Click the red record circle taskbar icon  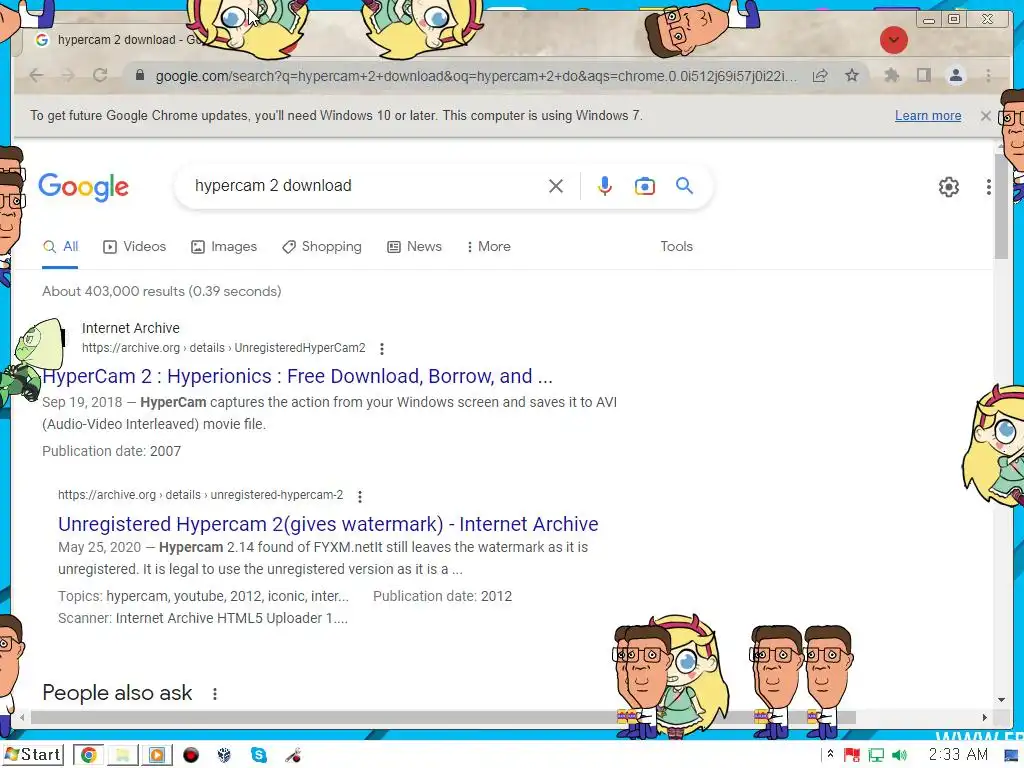click(x=191, y=756)
